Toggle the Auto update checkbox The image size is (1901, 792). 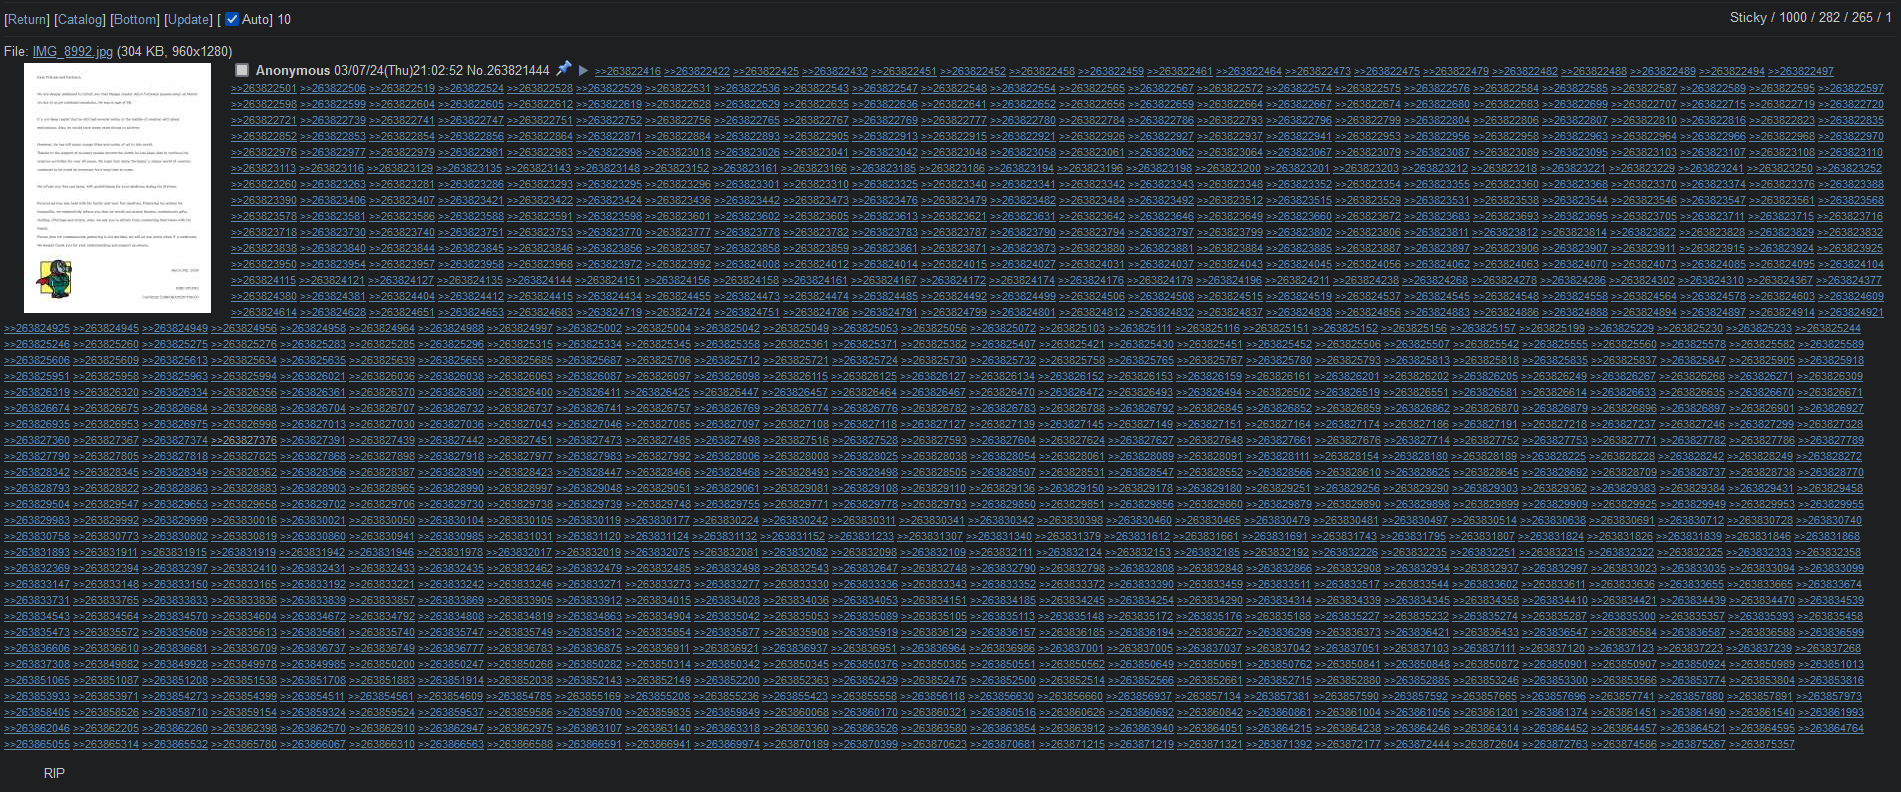(x=232, y=19)
